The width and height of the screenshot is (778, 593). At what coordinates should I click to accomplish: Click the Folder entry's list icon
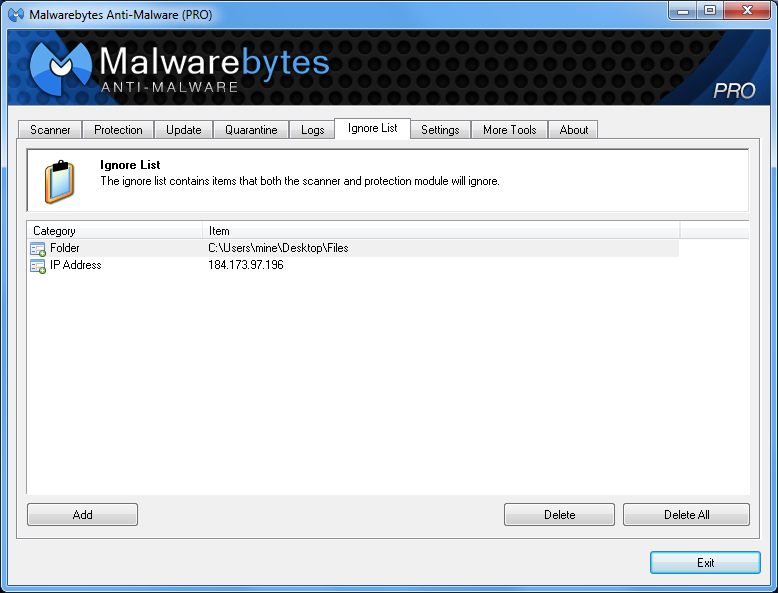pos(38,249)
